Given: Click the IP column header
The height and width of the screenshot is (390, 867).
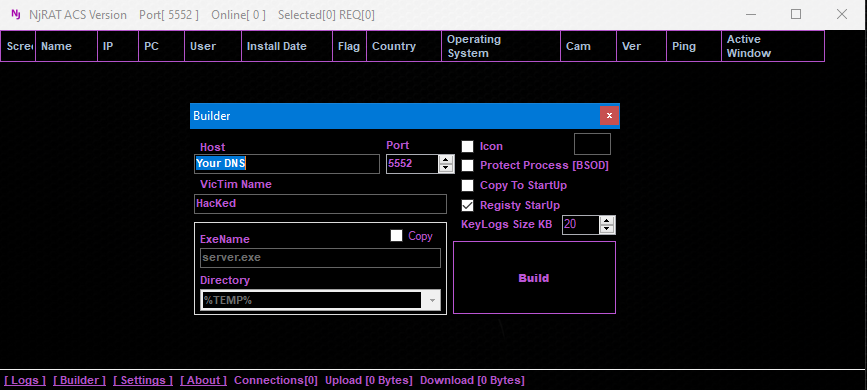Looking at the screenshot, I should pyautogui.click(x=118, y=46).
